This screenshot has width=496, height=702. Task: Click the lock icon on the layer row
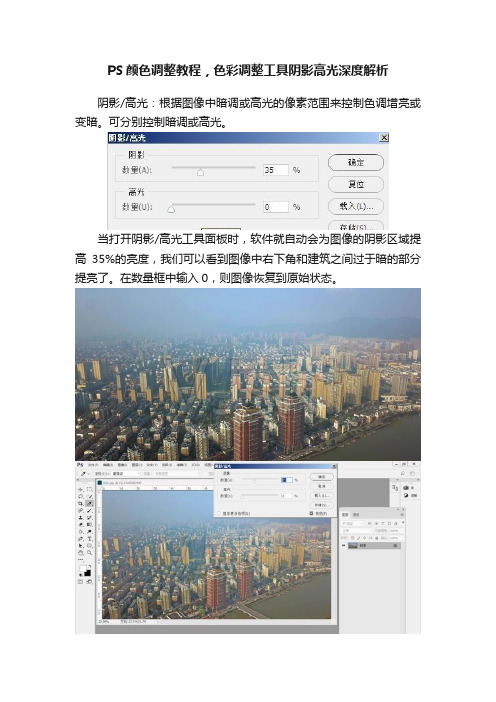(x=395, y=546)
